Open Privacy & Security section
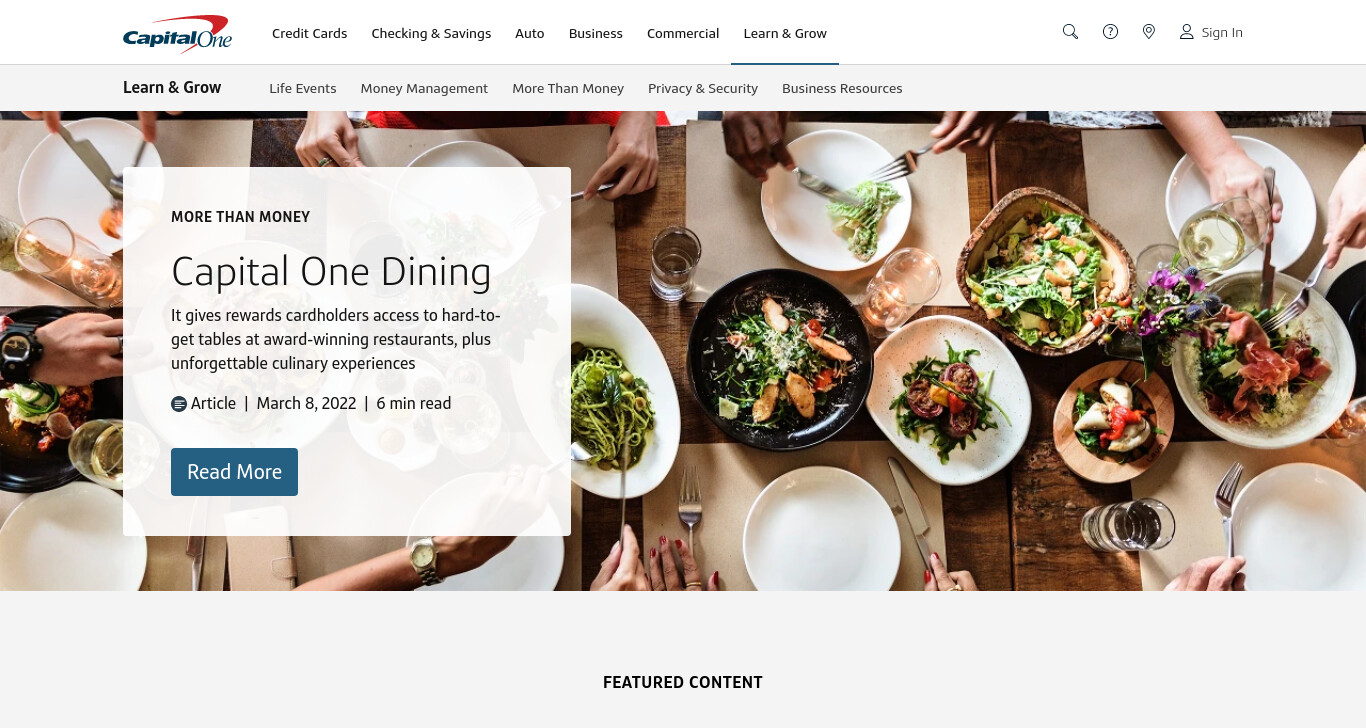 pyautogui.click(x=703, y=88)
